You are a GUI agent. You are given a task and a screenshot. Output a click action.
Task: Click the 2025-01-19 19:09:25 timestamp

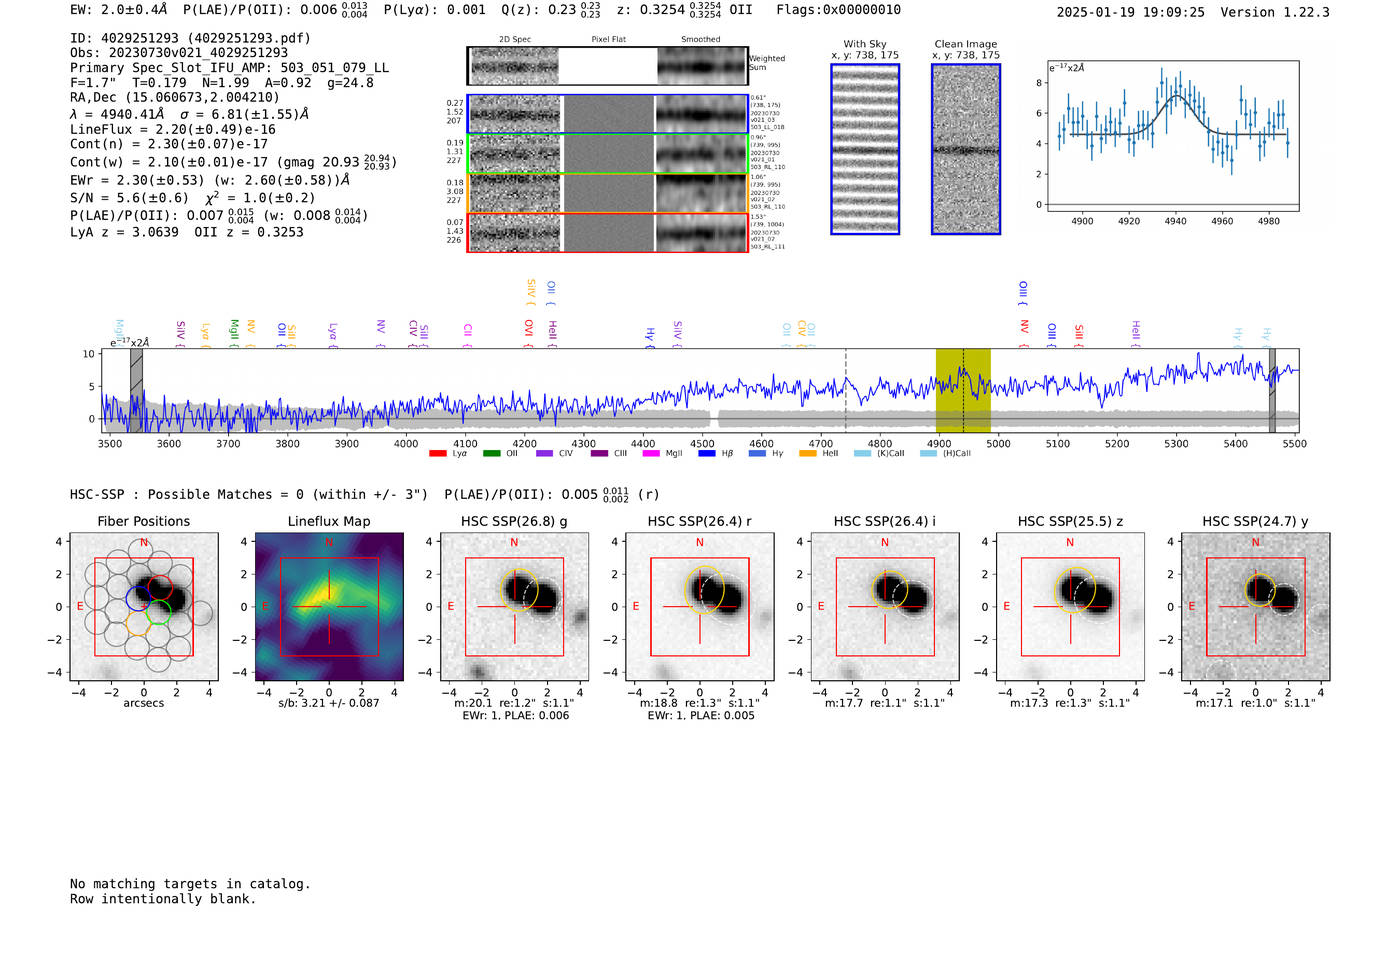tap(1130, 12)
